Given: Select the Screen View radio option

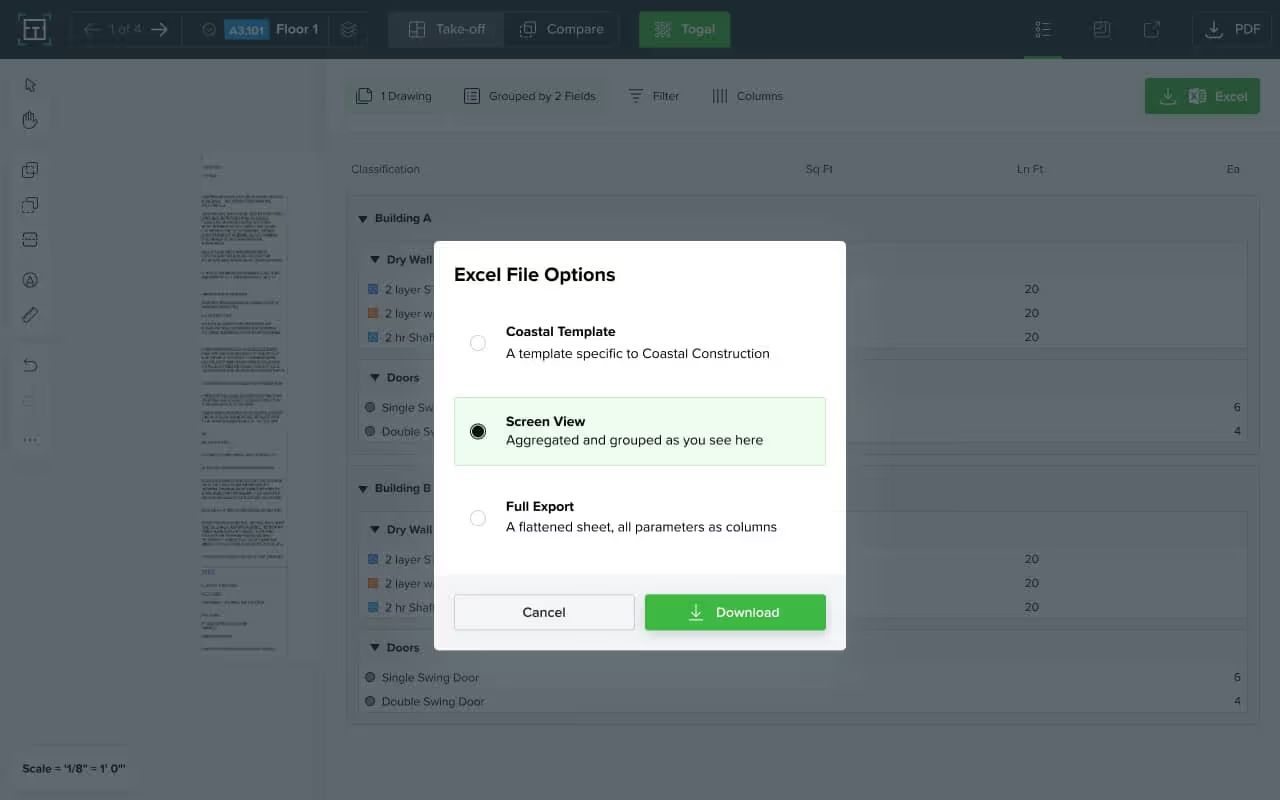Looking at the screenshot, I should [x=478, y=431].
